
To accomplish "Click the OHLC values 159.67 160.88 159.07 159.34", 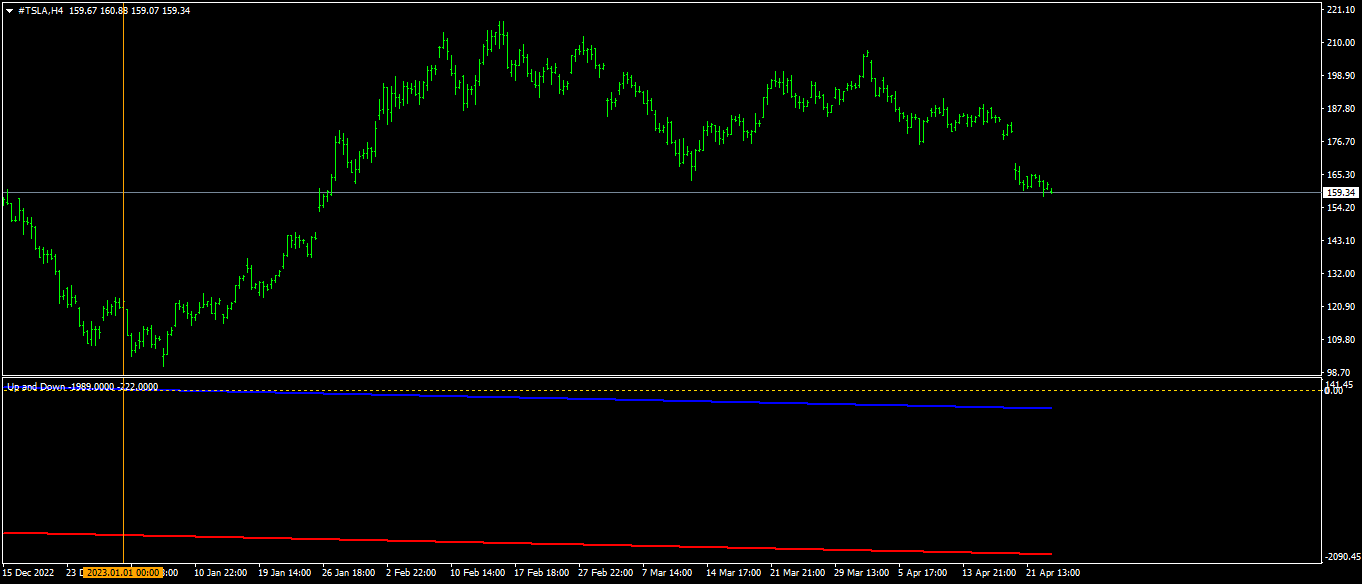I will pyautogui.click(x=130, y=10).
